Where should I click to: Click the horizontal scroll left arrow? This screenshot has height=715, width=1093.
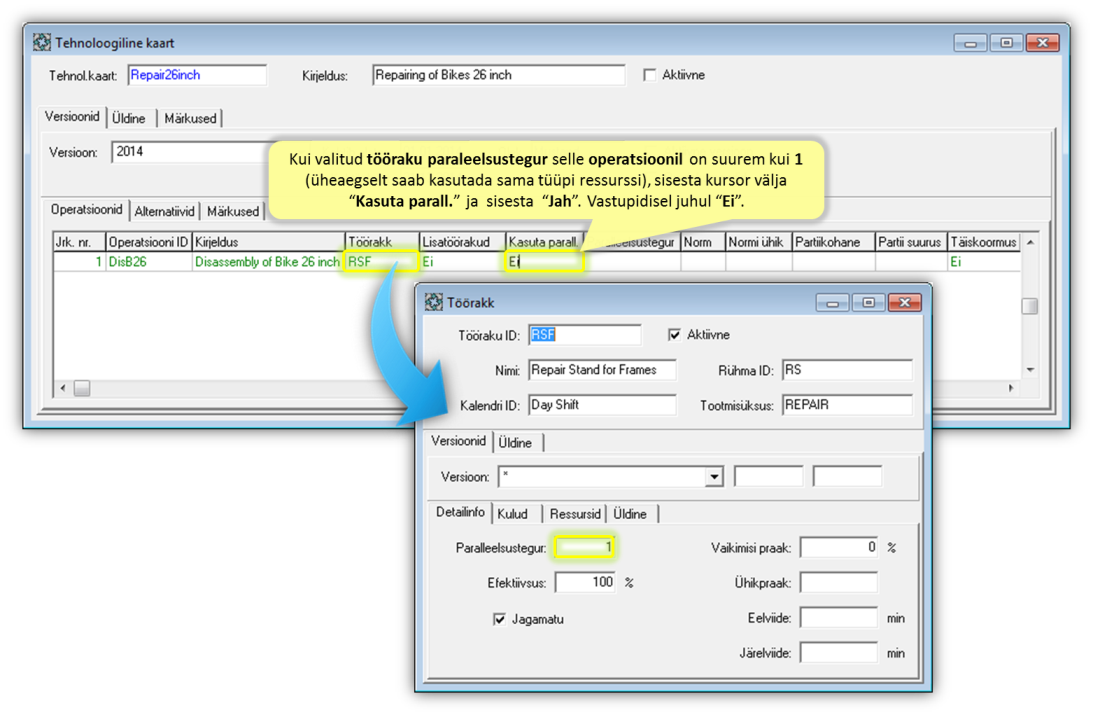pyautogui.click(x=63, y=388)
